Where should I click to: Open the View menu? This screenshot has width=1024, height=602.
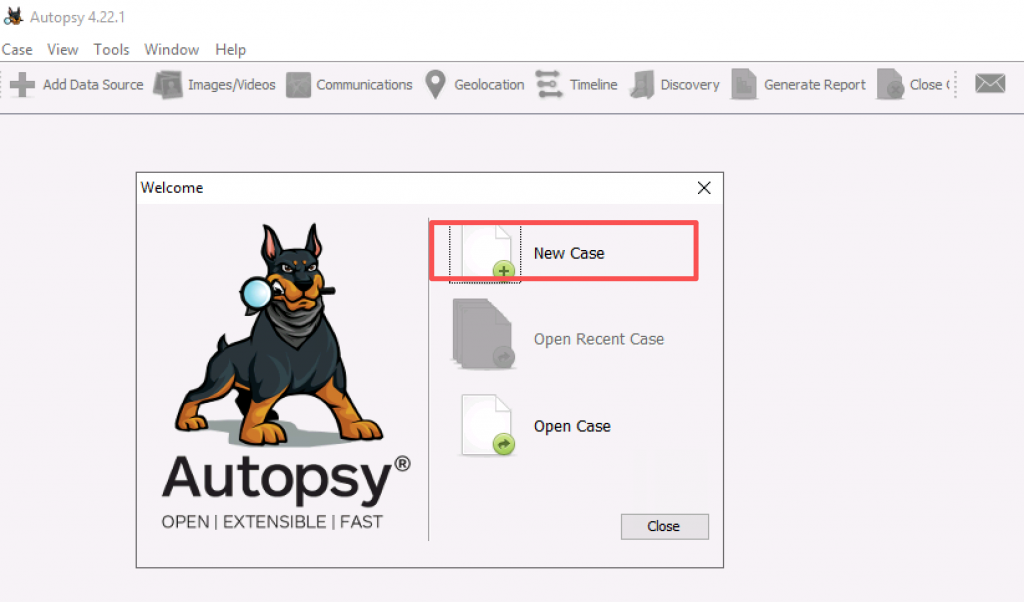(63, 49)
